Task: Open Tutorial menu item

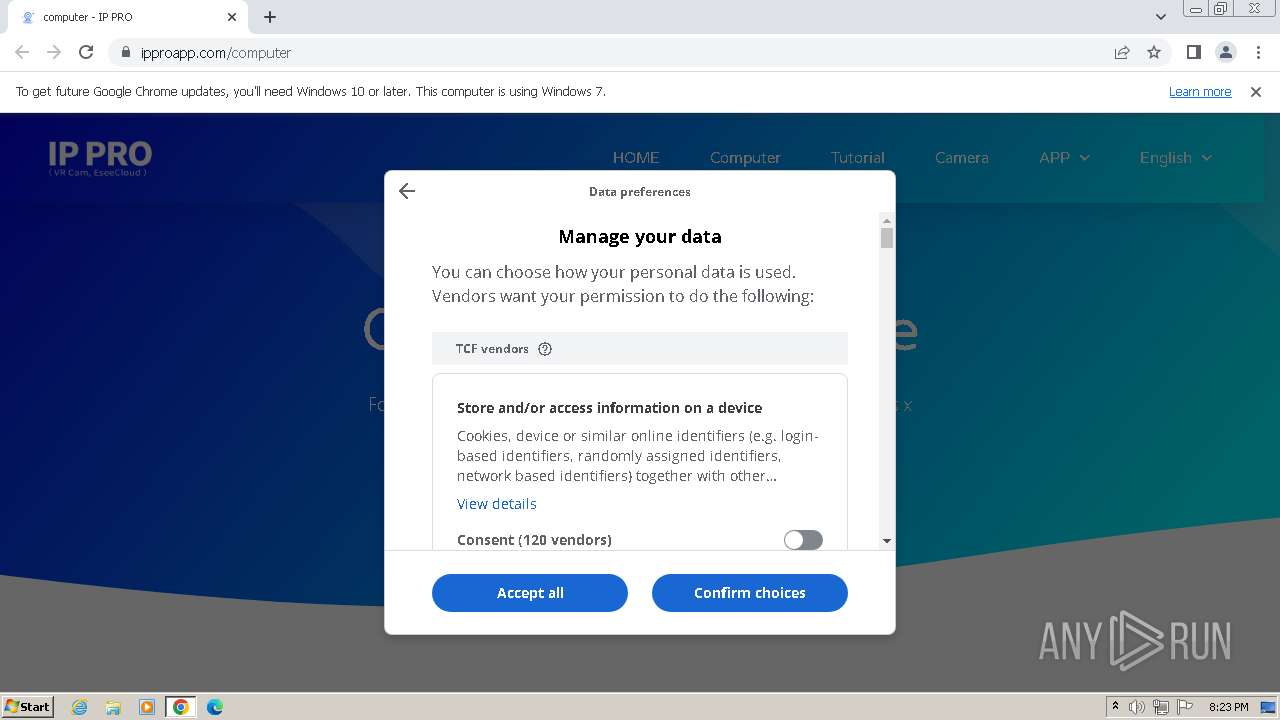Action: coord(858,158)
